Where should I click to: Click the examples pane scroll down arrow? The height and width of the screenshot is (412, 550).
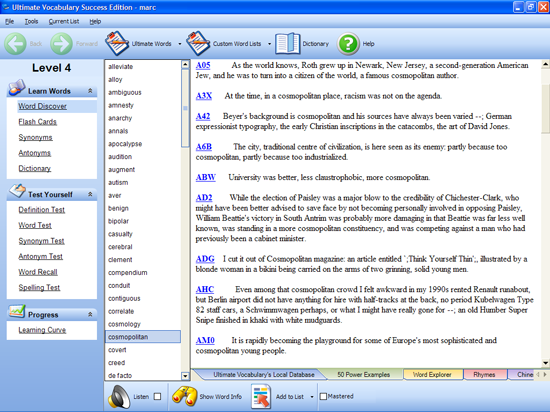(545, 363)
